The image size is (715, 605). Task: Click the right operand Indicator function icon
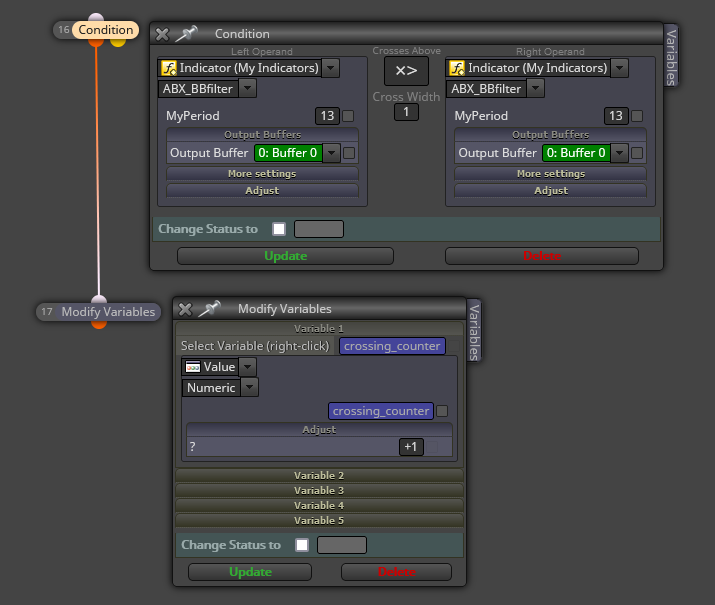457,68
